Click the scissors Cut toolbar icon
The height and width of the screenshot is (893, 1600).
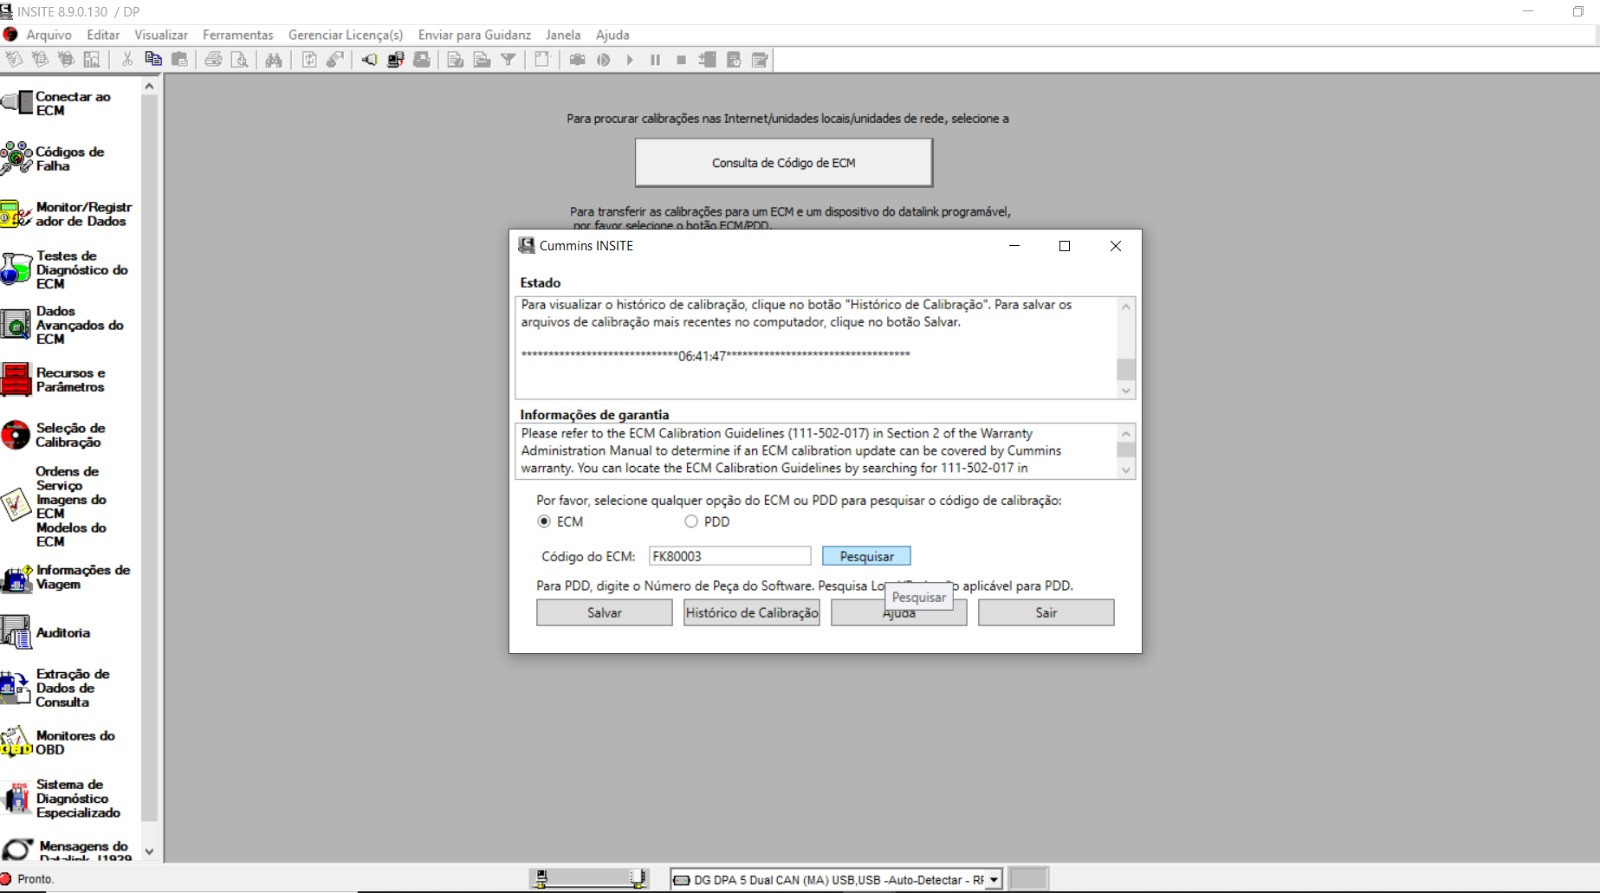(127, 60)
